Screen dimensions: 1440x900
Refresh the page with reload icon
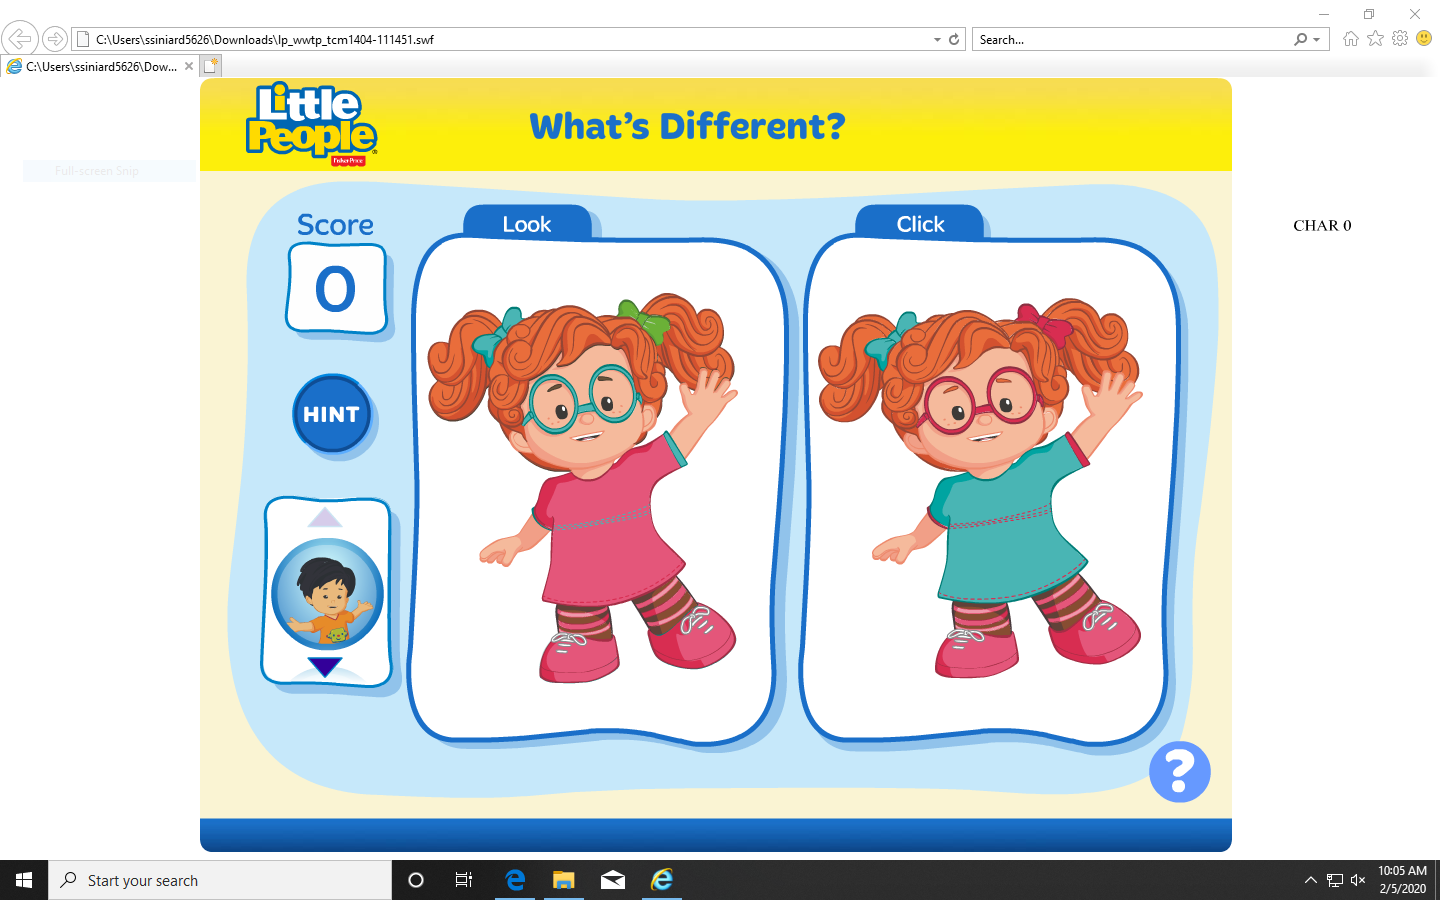954,40
